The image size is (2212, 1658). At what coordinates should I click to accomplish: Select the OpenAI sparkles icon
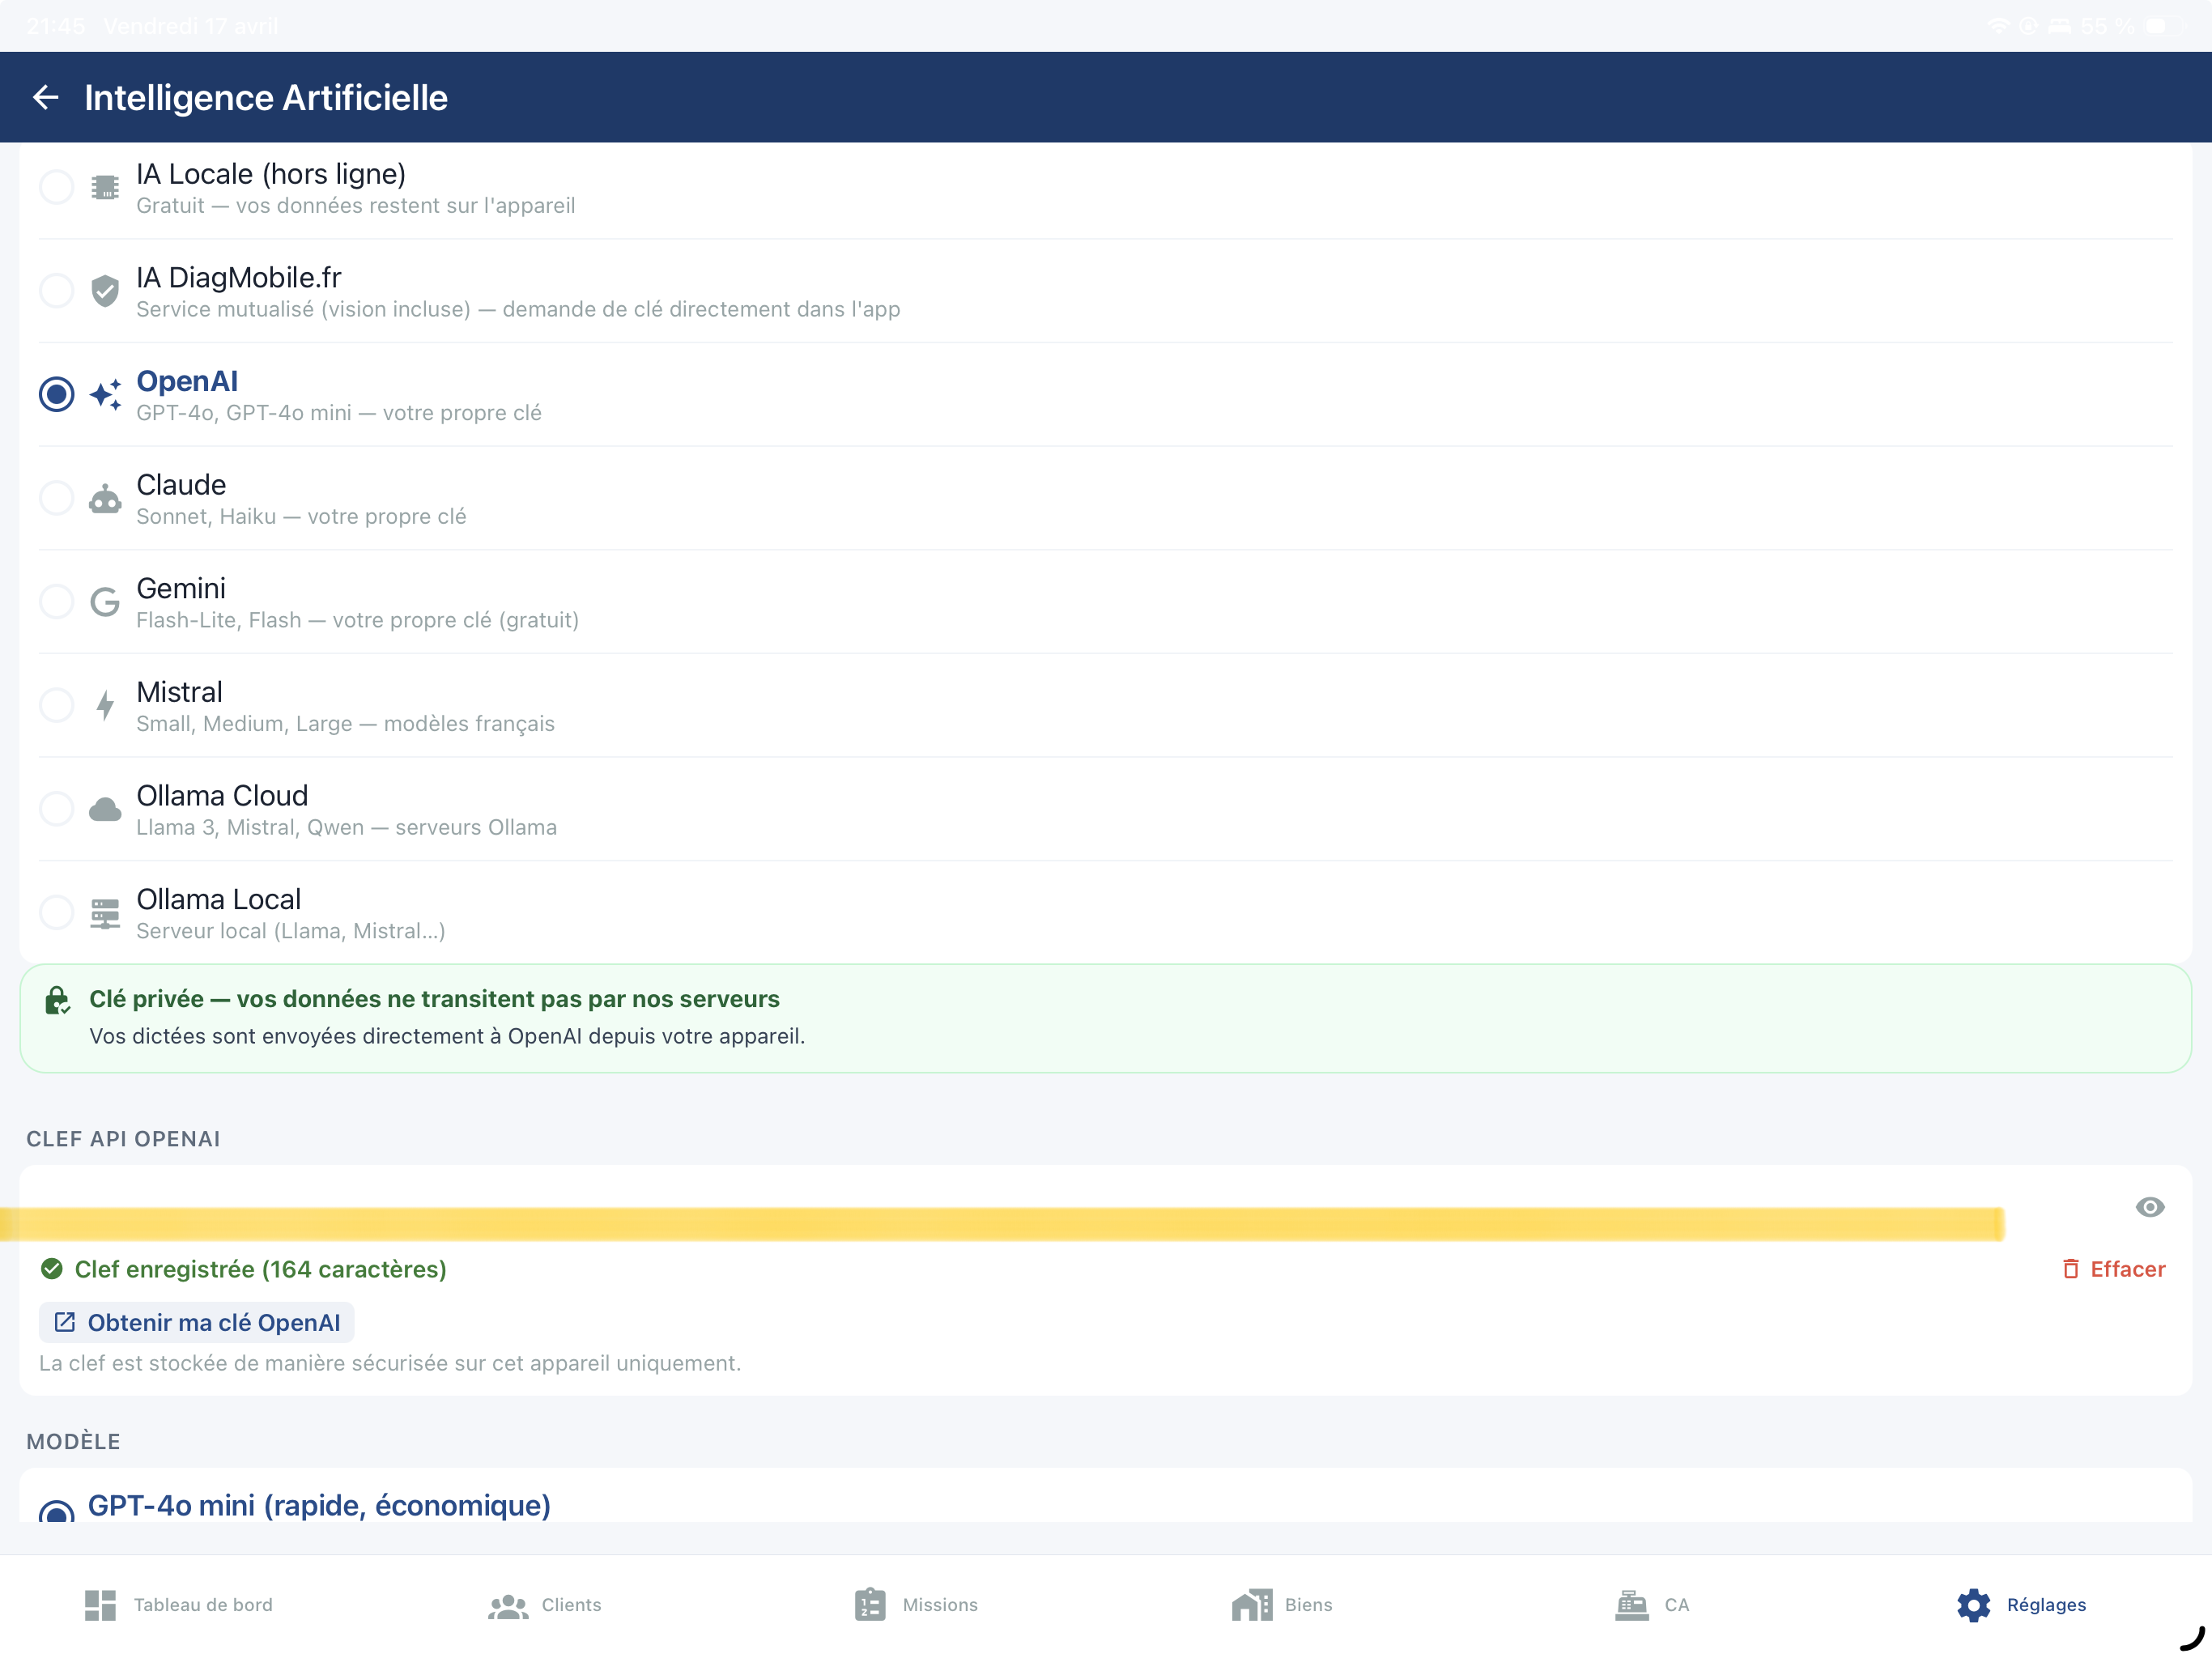(x=105, y=394)
